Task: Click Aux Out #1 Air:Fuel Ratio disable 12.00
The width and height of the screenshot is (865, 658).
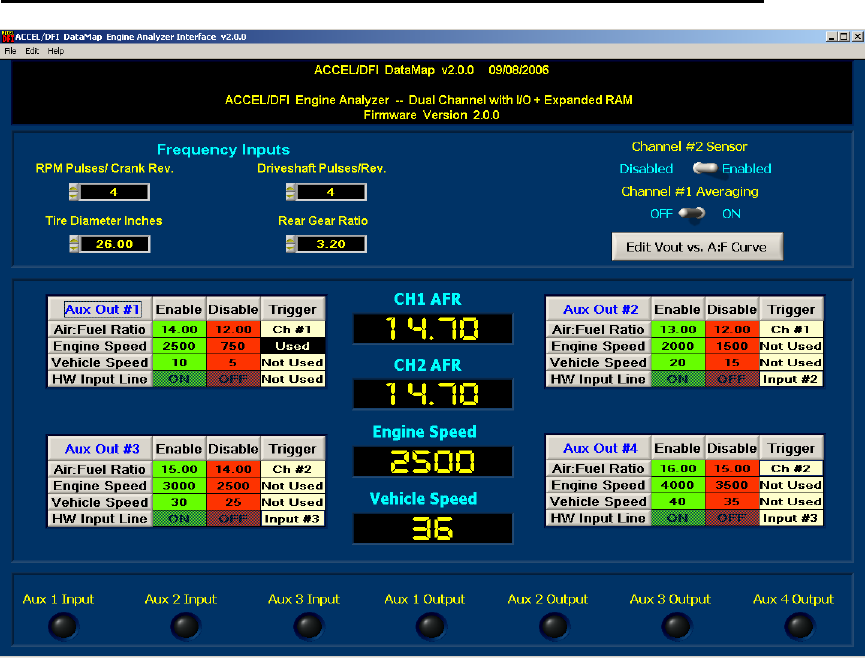Action: [233, 329]
